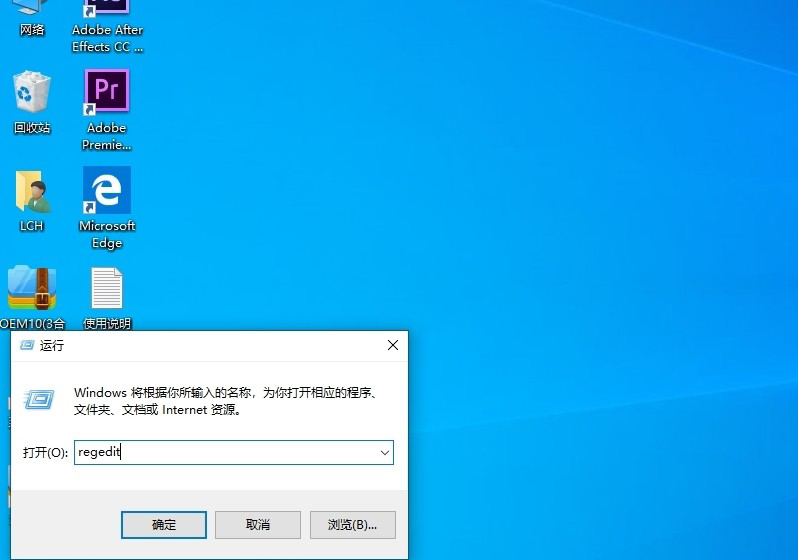Click the 打开(O): label
This screenshot has width=798, height=560.
pyautogui.click(x=45, y=453)
